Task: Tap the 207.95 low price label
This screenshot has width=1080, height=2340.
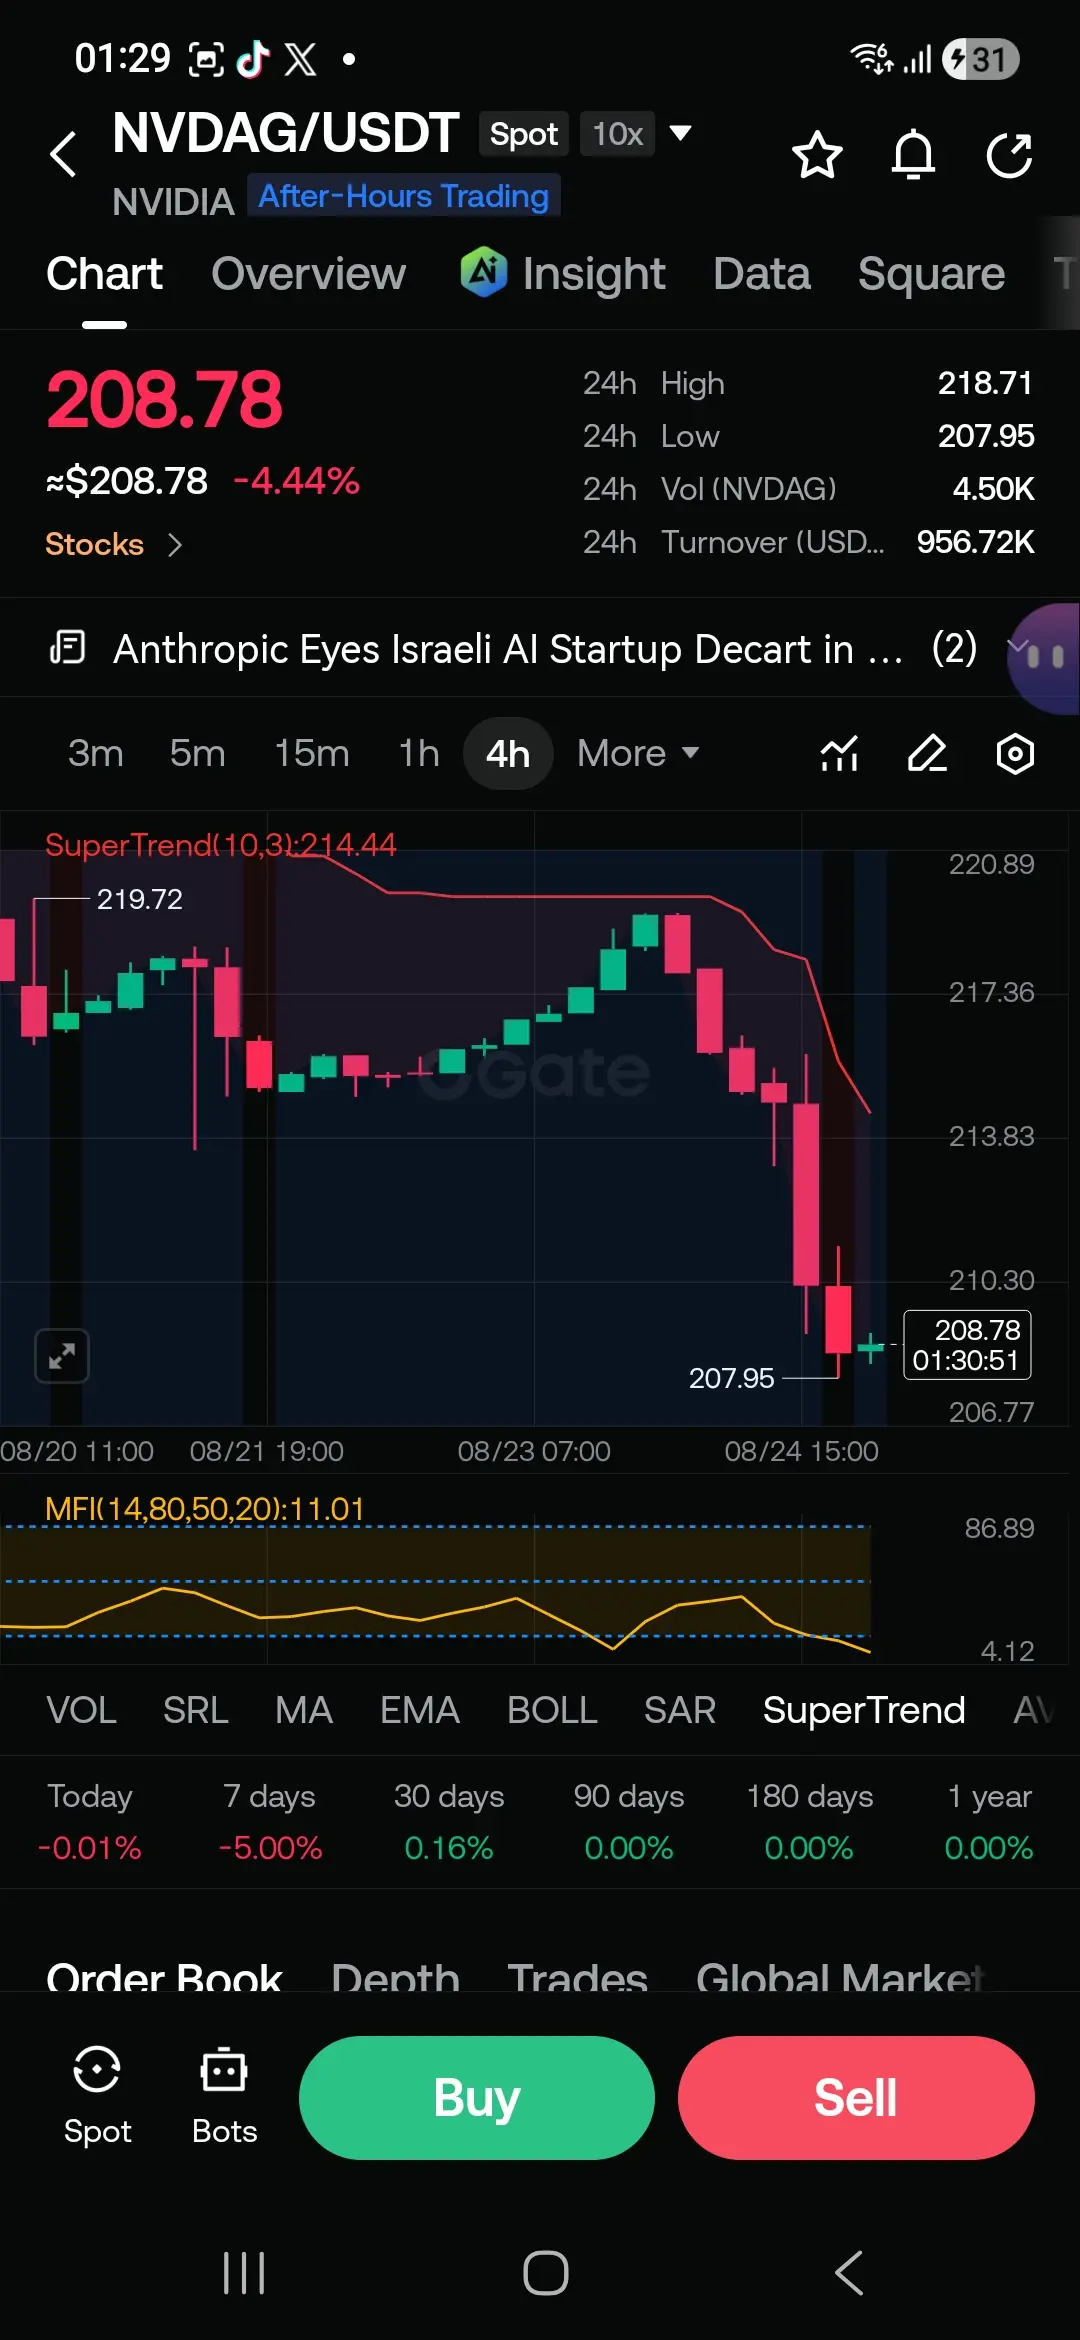Action: 731,1378
